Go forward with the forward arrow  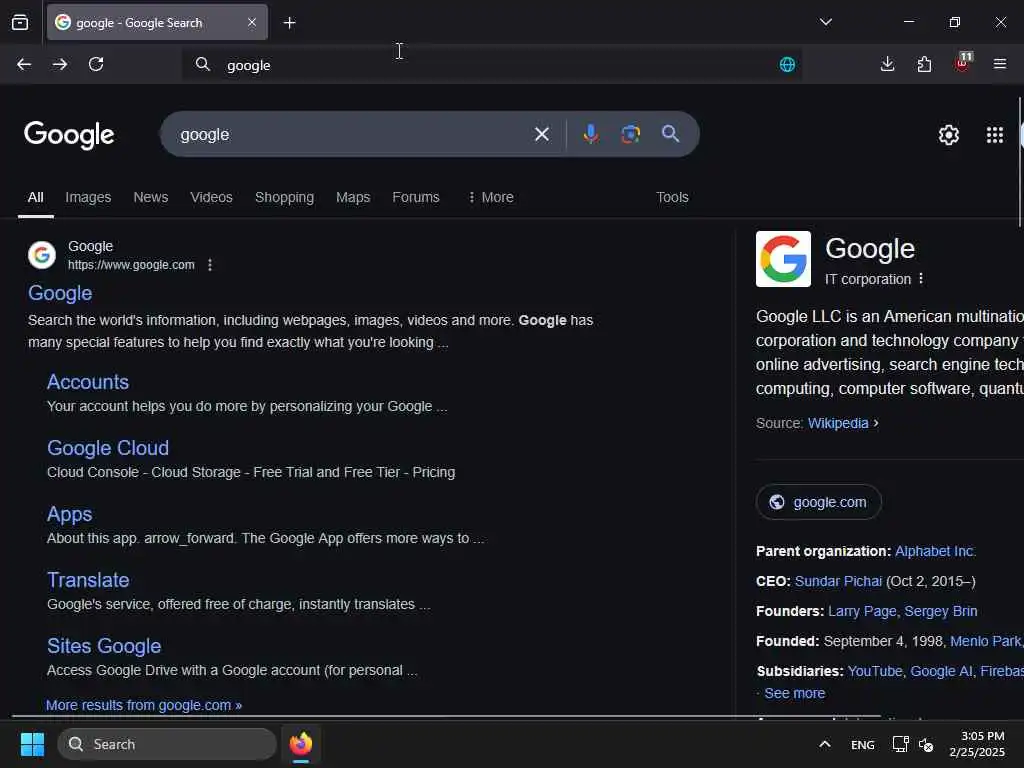click(60, 64)
